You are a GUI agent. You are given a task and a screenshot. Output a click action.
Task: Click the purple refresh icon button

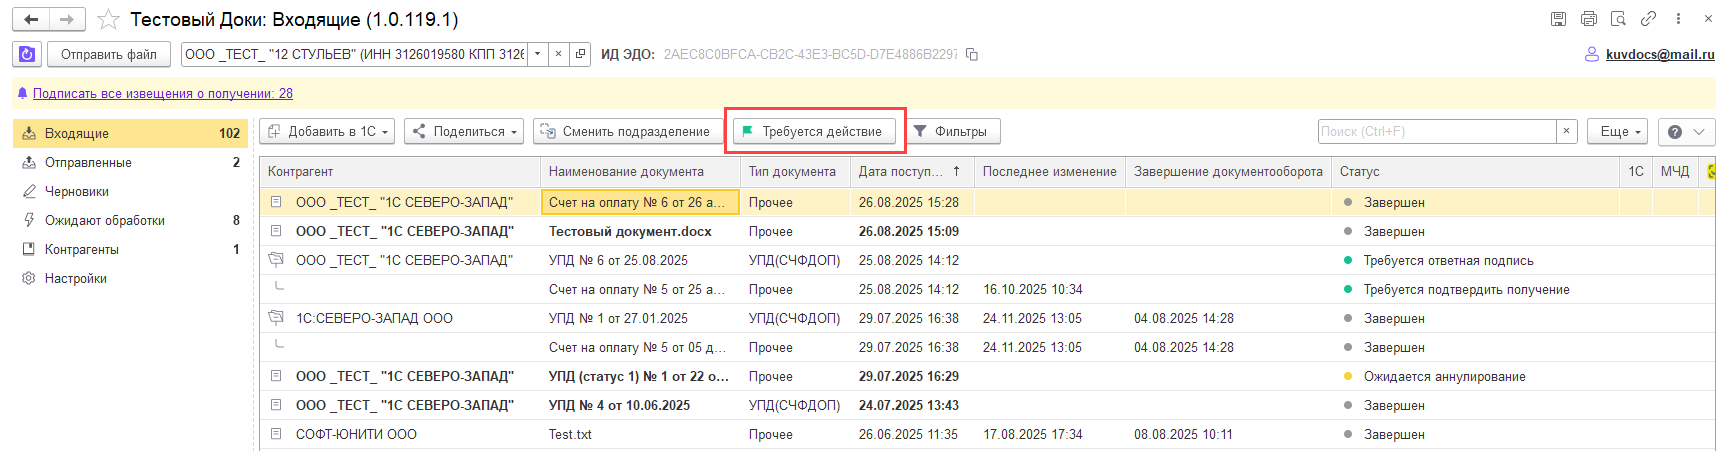pyautogui.click(x=27, y=54)
